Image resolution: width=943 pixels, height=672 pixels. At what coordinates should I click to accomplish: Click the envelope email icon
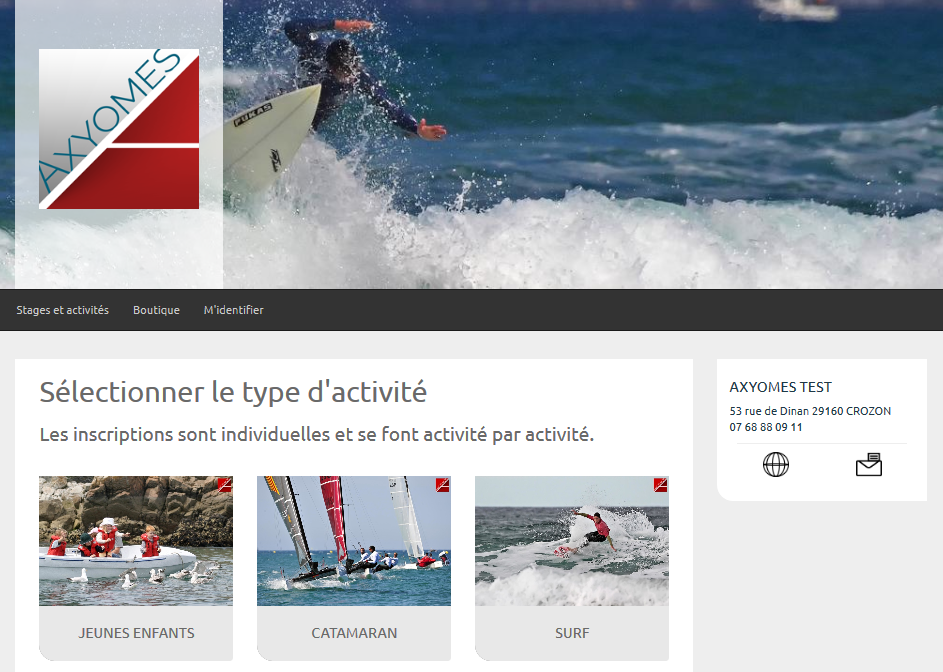[868, 464]
